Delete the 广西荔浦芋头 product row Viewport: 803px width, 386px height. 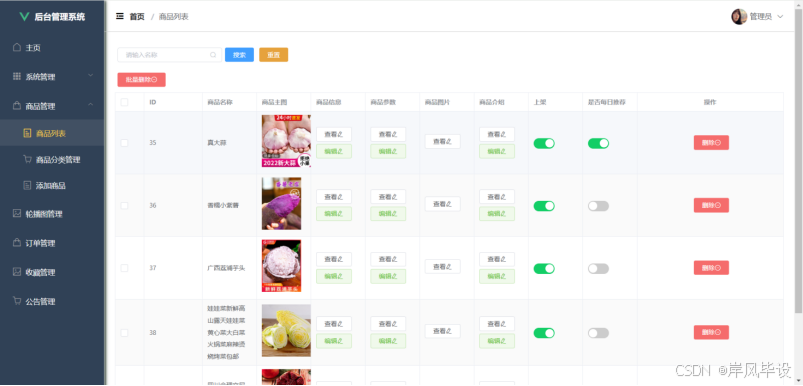pos(711,268)
